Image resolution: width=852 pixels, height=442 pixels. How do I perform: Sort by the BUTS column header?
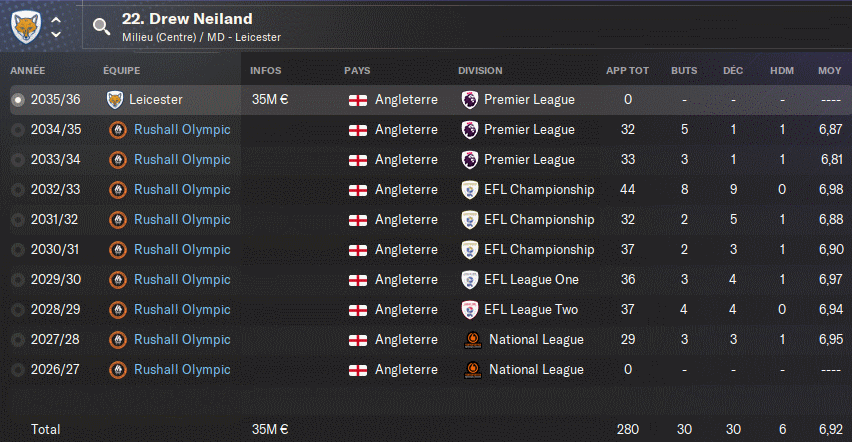(x=684, y=71)
